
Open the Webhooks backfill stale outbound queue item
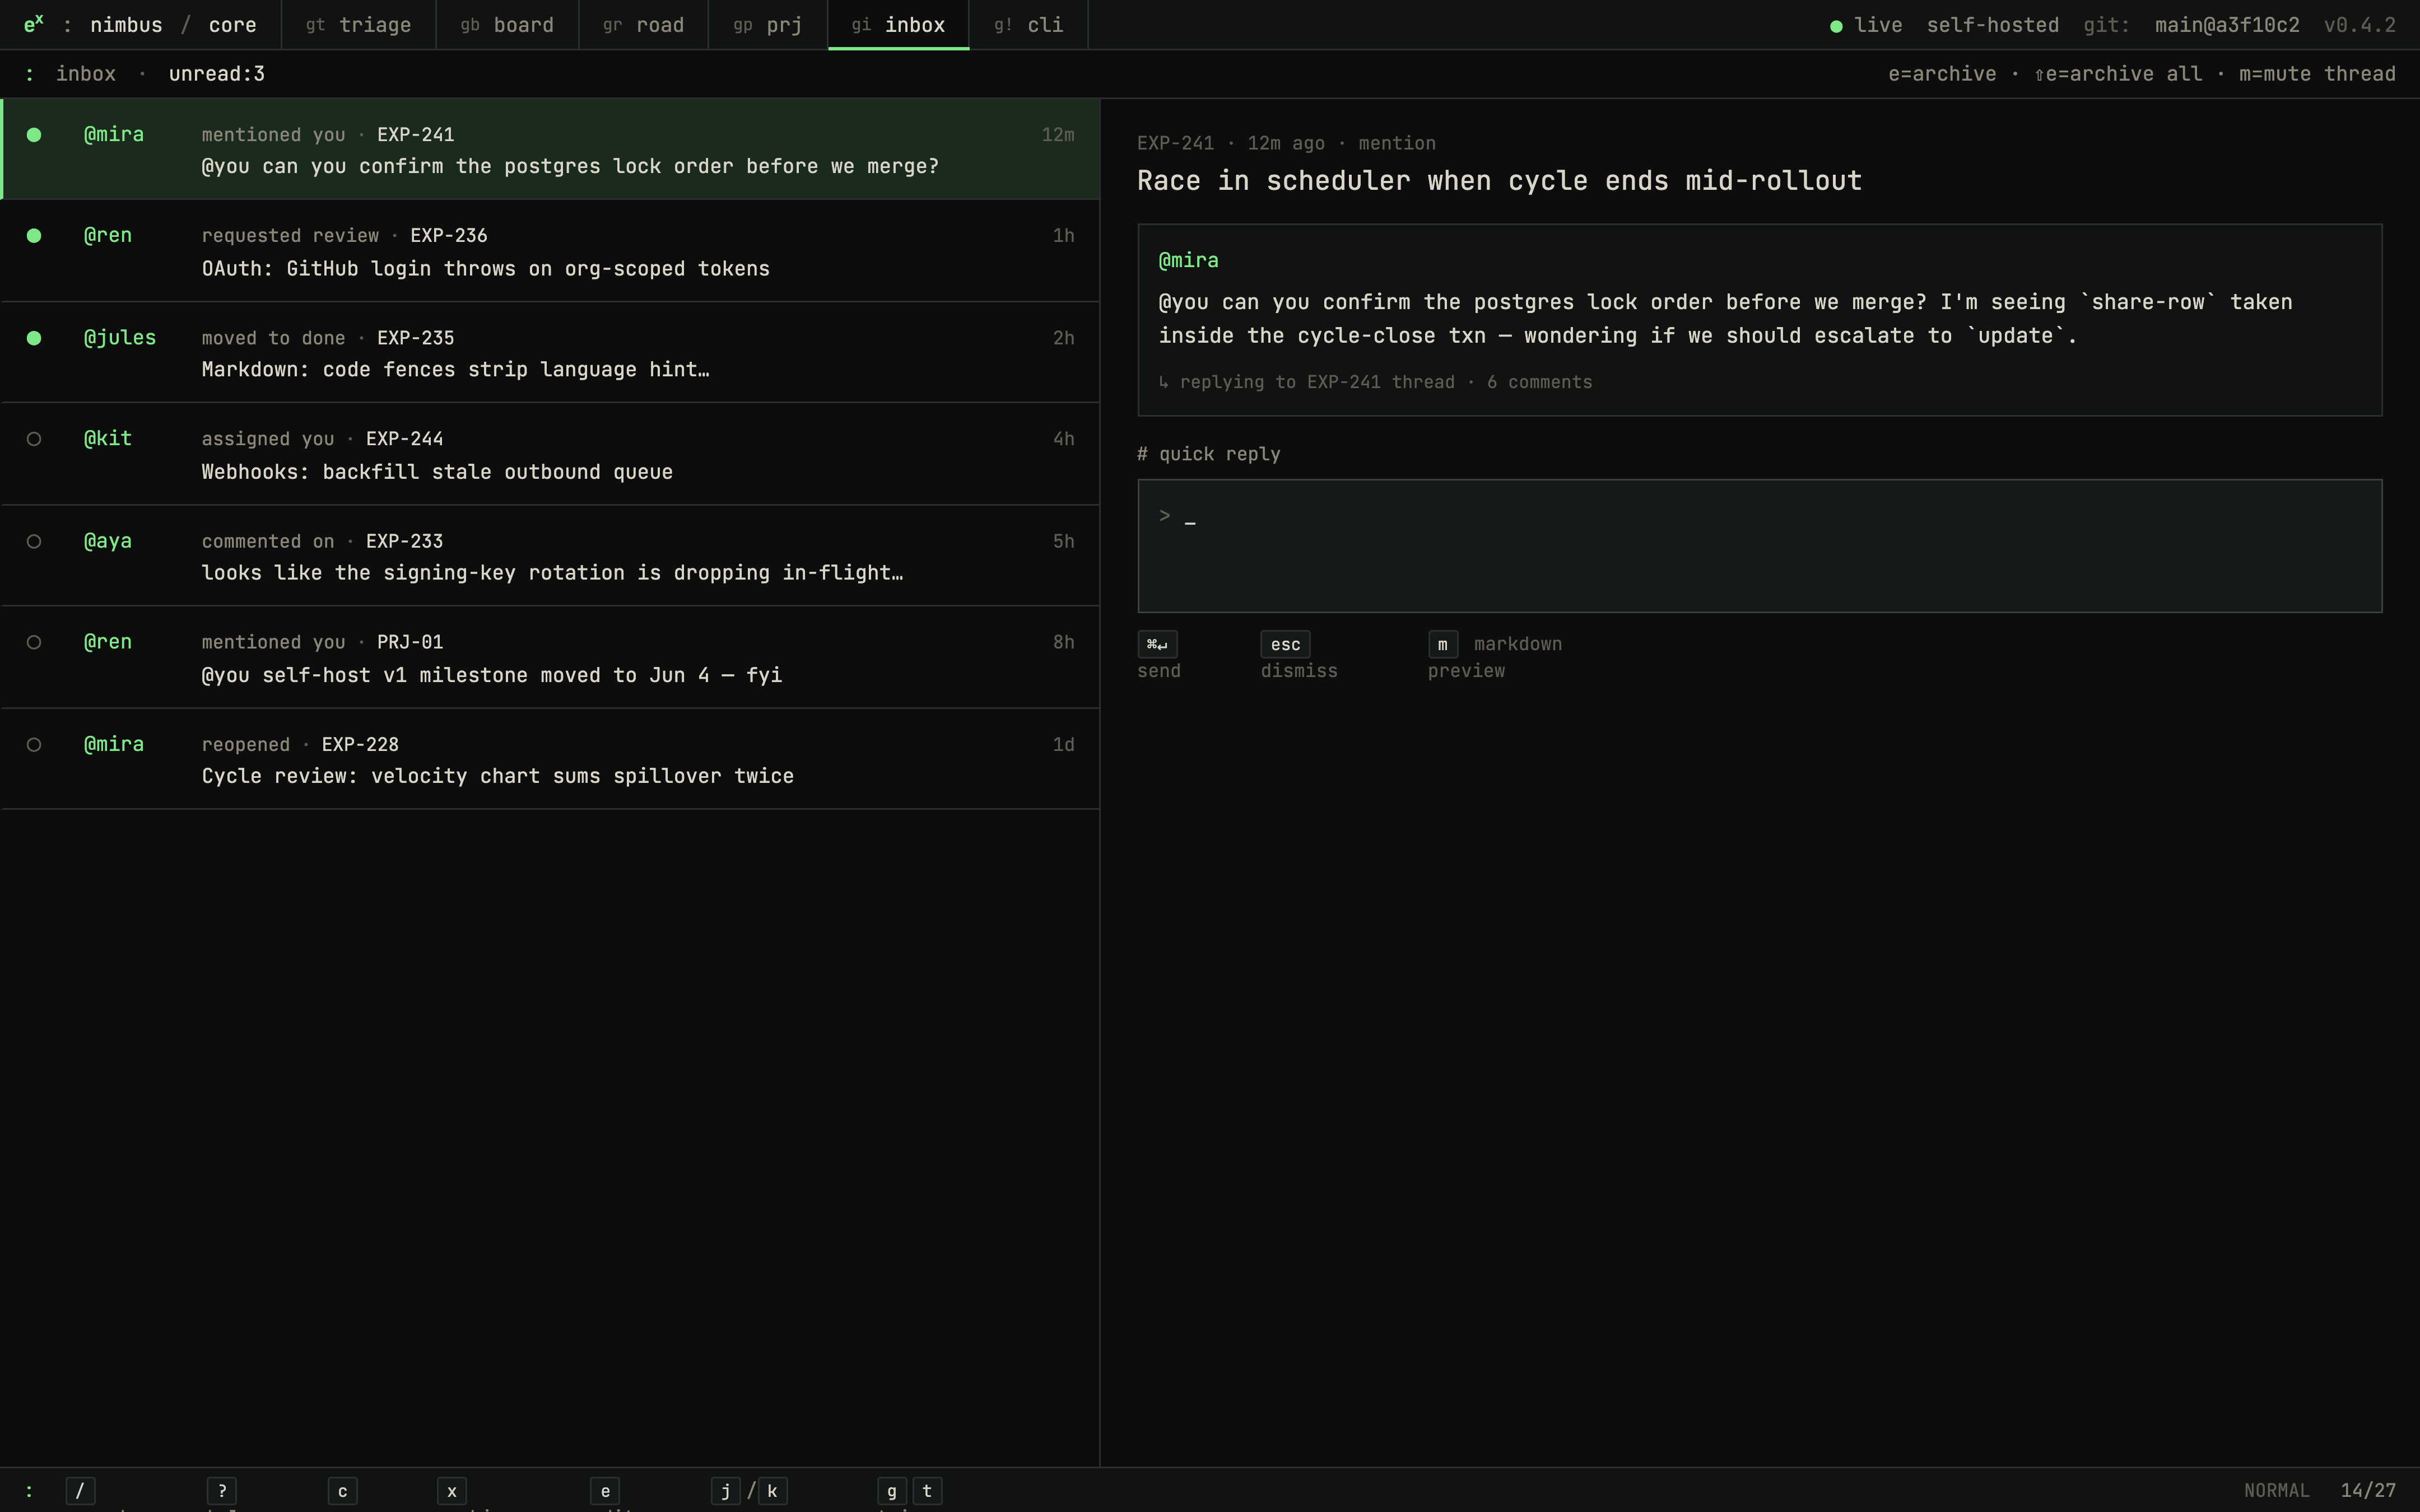(550, 454)
